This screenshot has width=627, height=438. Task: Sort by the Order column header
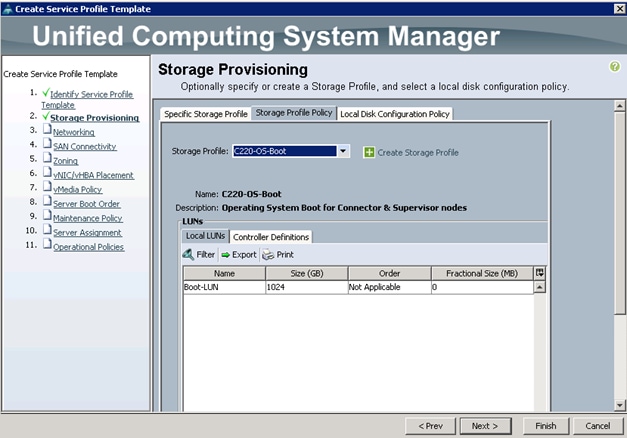pyautogui.click(x=389, y=274)
